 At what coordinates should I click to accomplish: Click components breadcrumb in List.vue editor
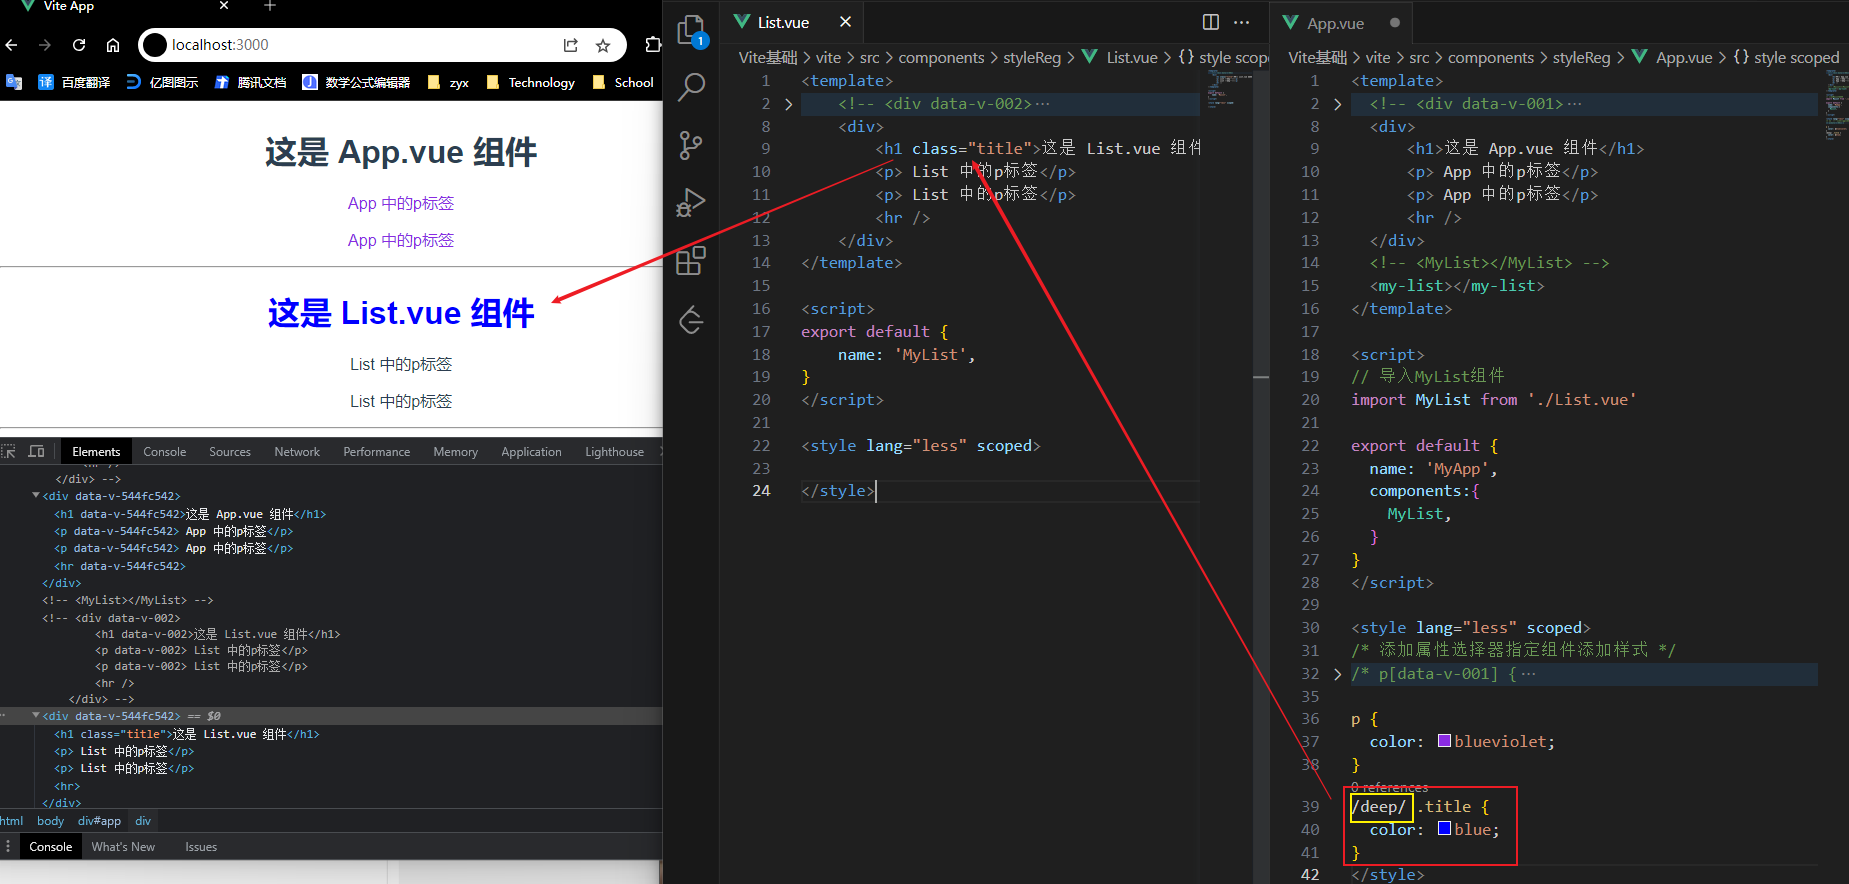click(x=941, y=58)
